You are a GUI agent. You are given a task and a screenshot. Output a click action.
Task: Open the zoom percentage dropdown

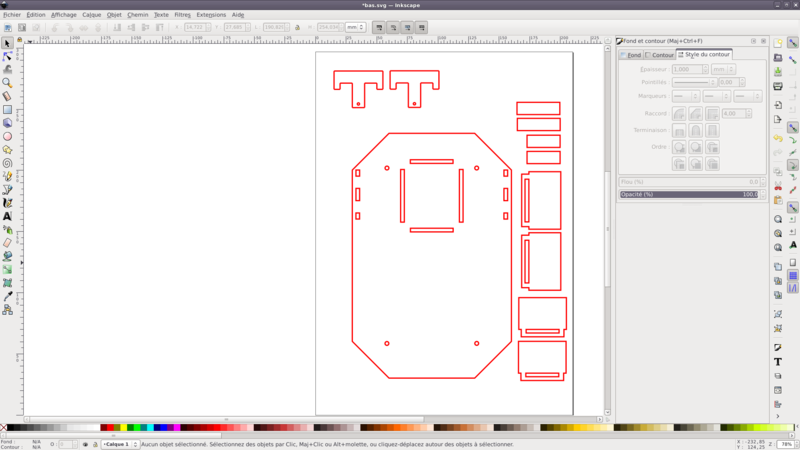pos(785,444)
